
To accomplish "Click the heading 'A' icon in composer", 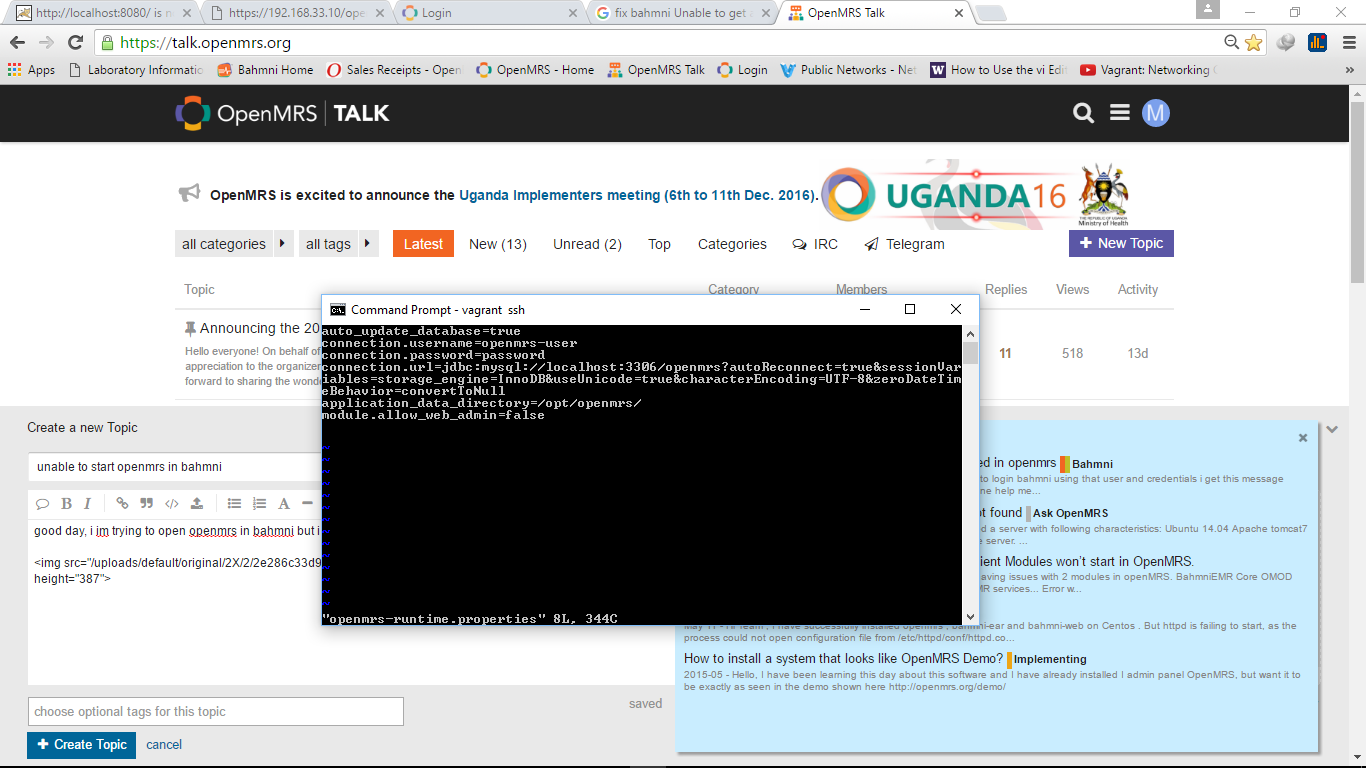I will (x=284, y=503).
